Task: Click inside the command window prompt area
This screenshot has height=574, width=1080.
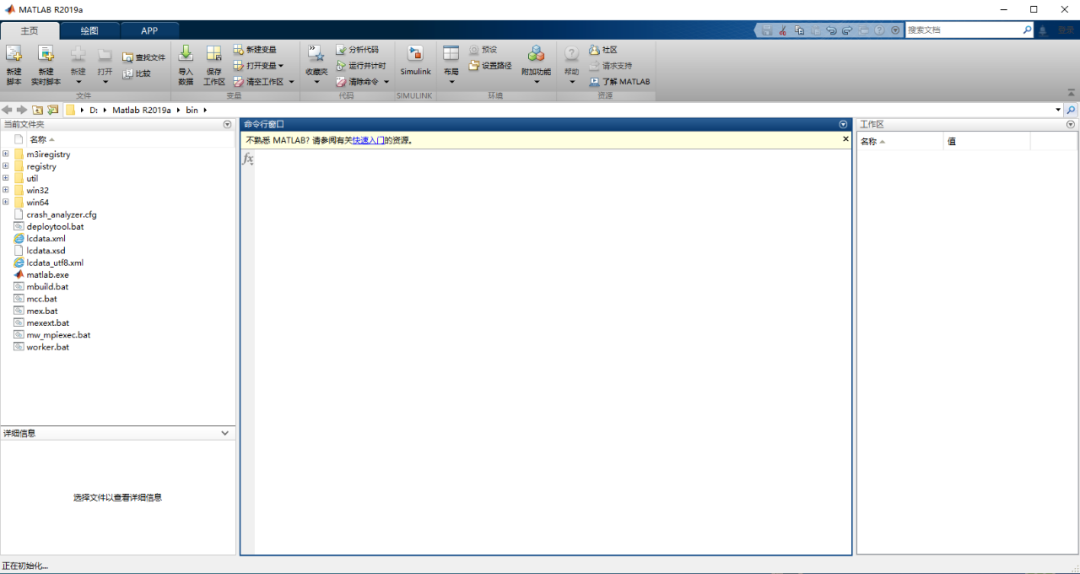Action: point(552,351)
